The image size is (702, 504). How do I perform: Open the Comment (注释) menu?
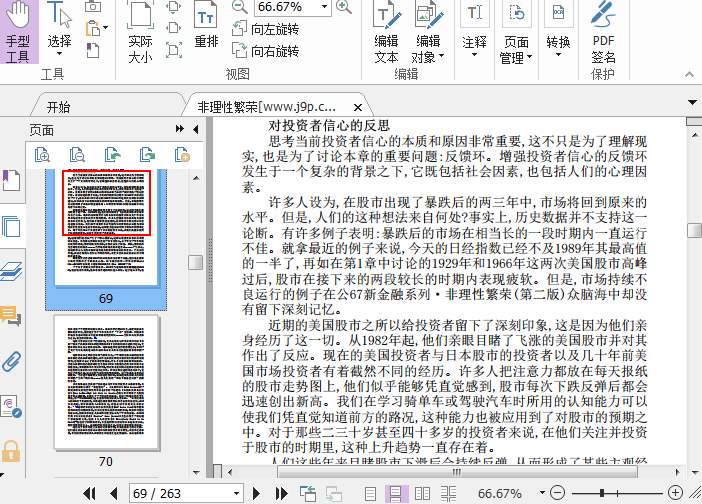474,30
